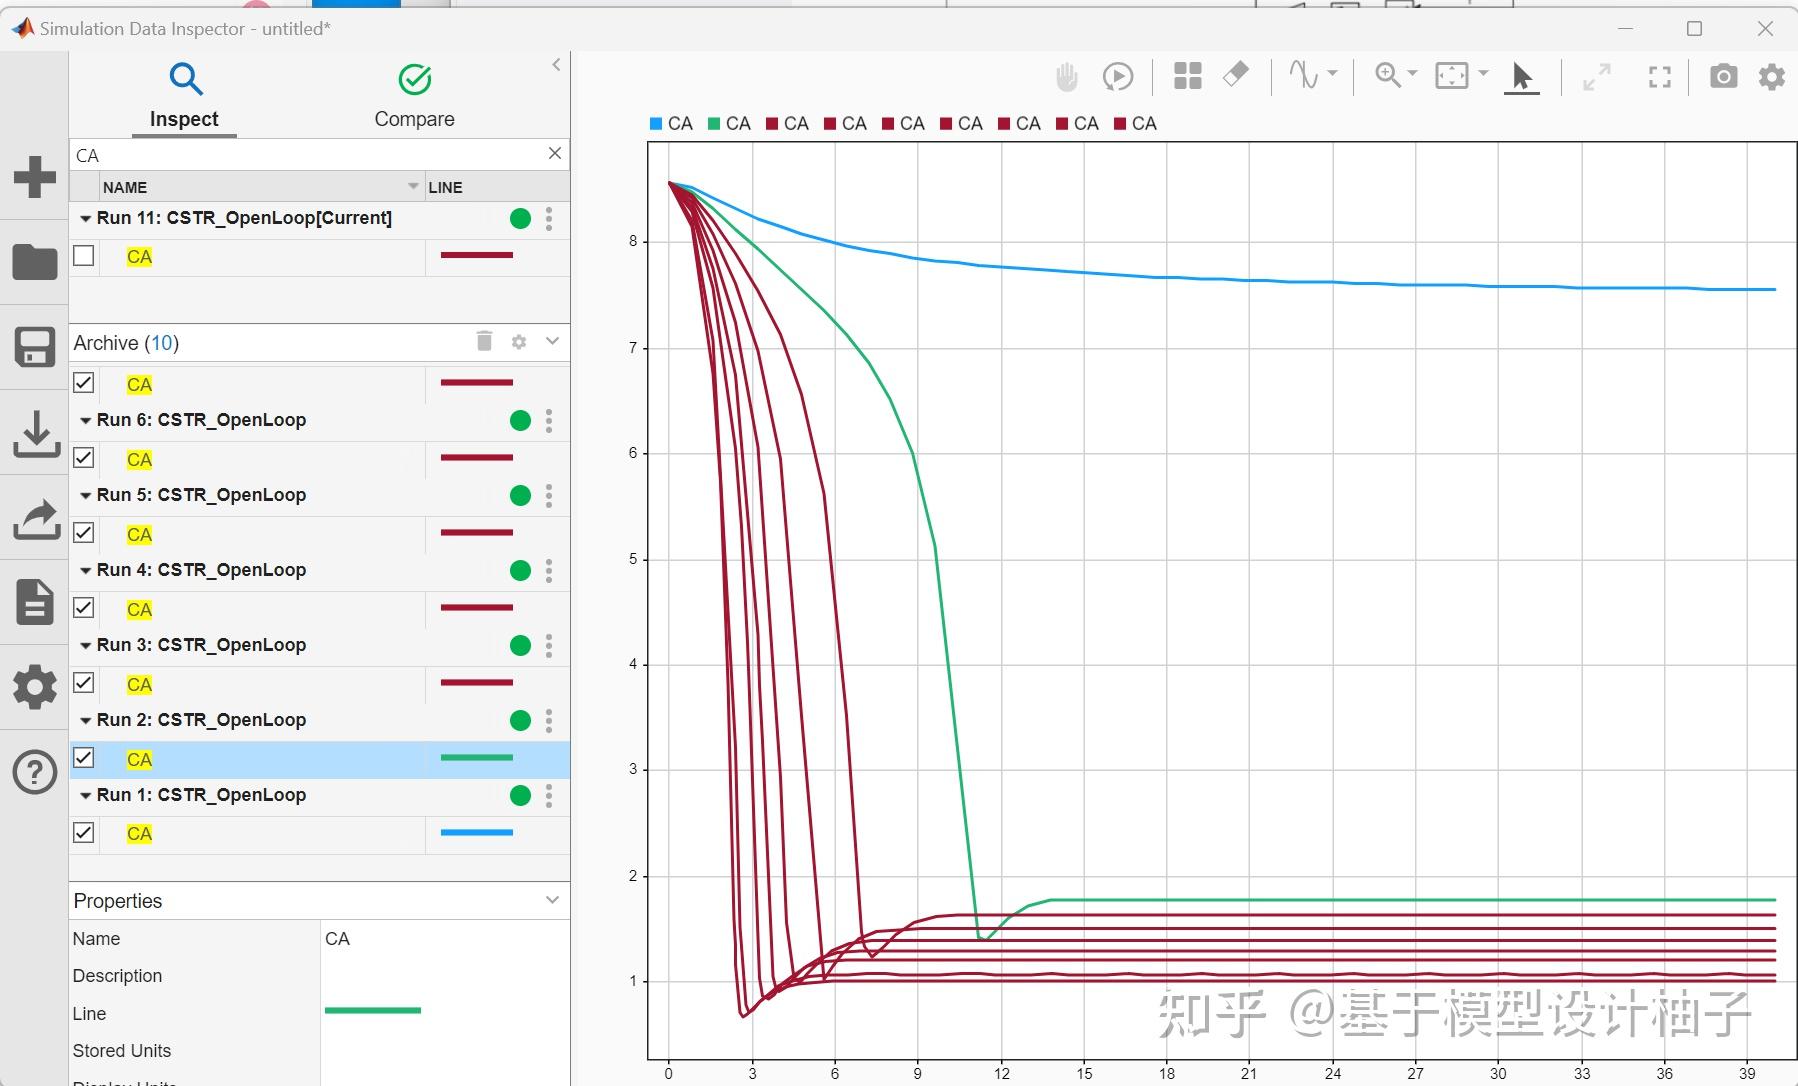Viewport: 1798px width, 1086px height.
Task: Select the Inspect tab
Action: click(184, 95)
